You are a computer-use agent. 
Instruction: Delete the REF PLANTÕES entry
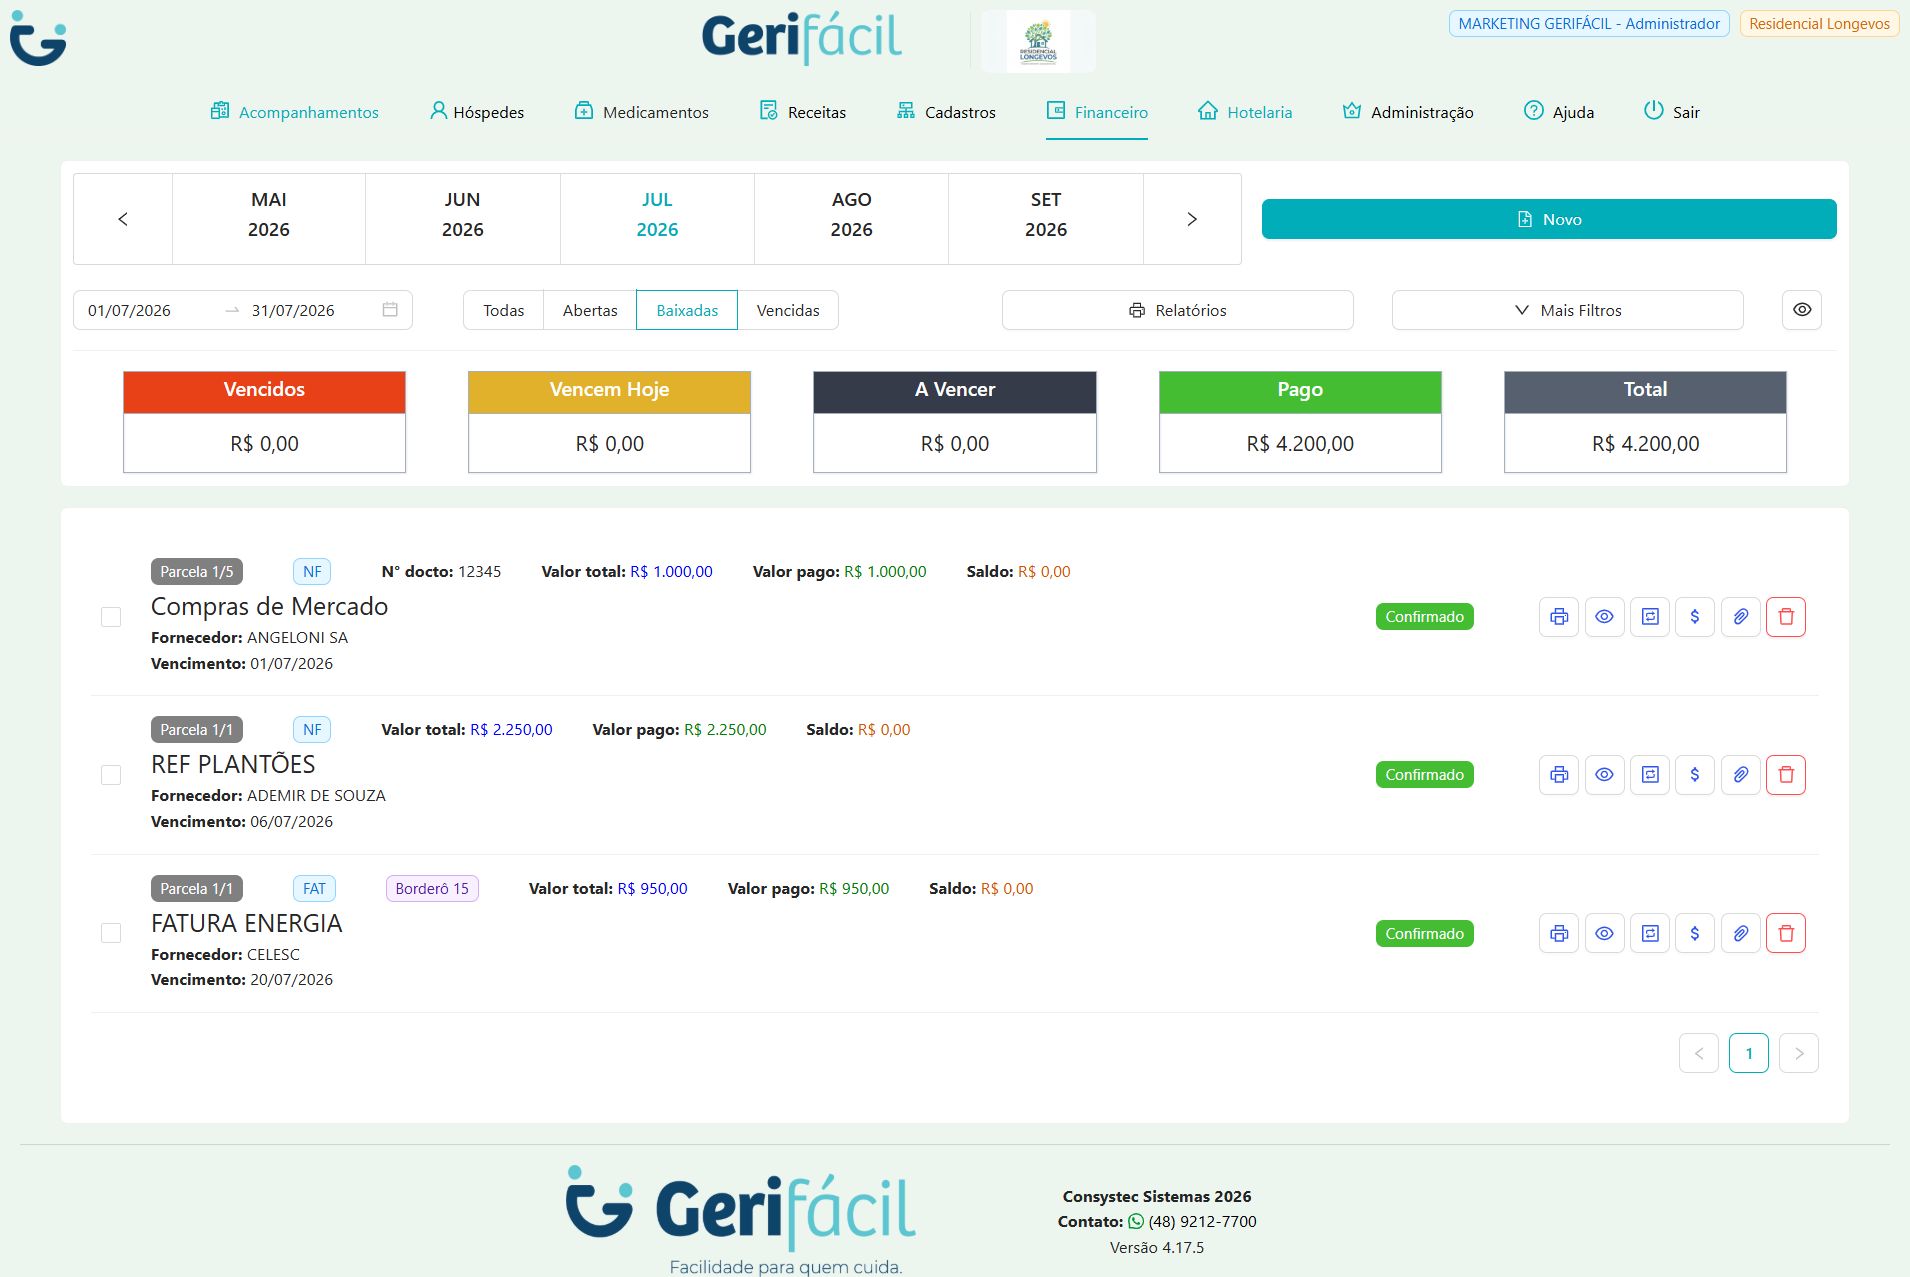coord(1786,775)
